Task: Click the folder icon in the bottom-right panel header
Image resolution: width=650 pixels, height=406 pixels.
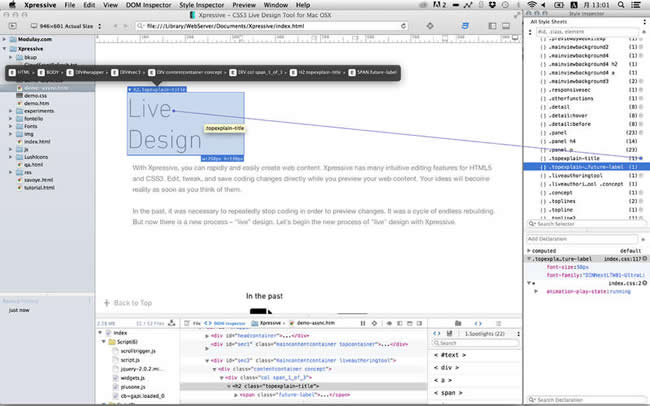Action: tap(458, 323)
